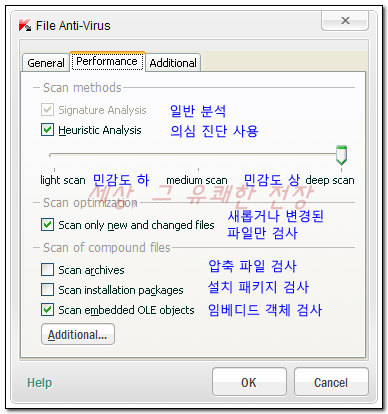This screenshot has width=388, height=414.
Task: Close the File Anti-Virus dialog
Action: coord(345,21)
